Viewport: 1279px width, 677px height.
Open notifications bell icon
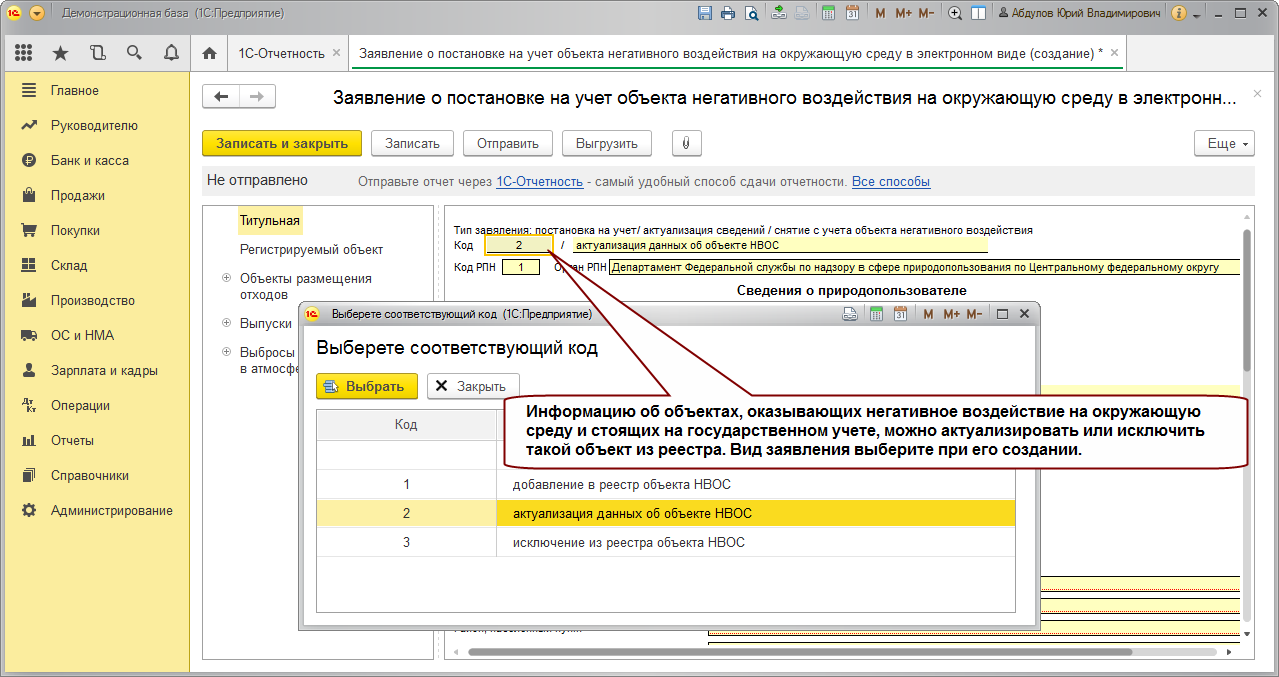click(171, 53)
